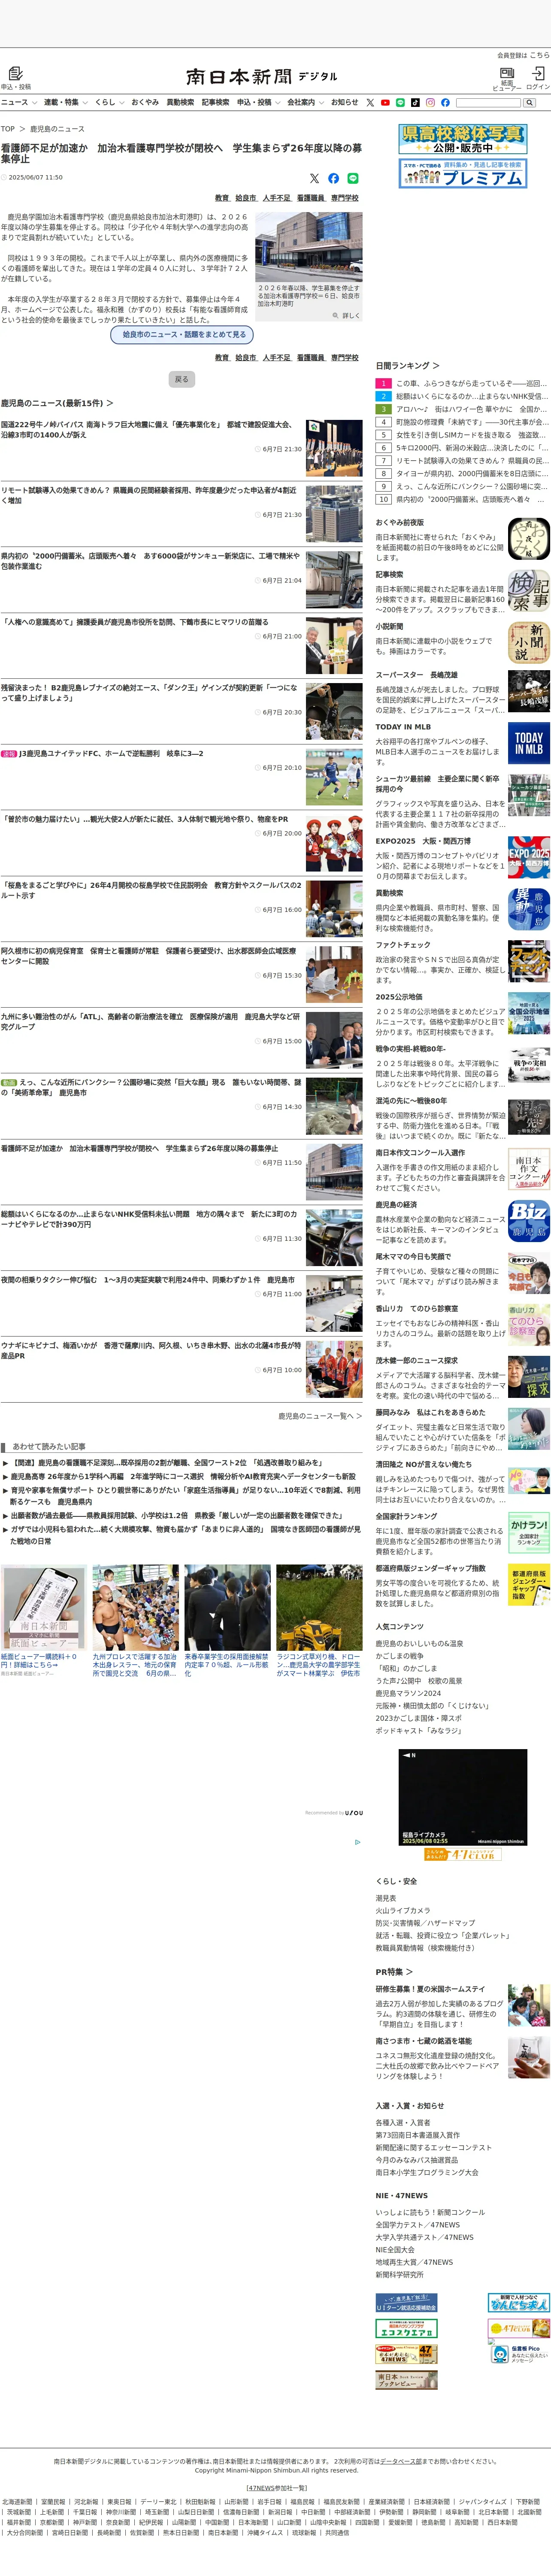551x2576 pixels.
Task: Open 九州プロレス recommended article thumbnail
Action: pyautogui.click(x=135, y=1607)
